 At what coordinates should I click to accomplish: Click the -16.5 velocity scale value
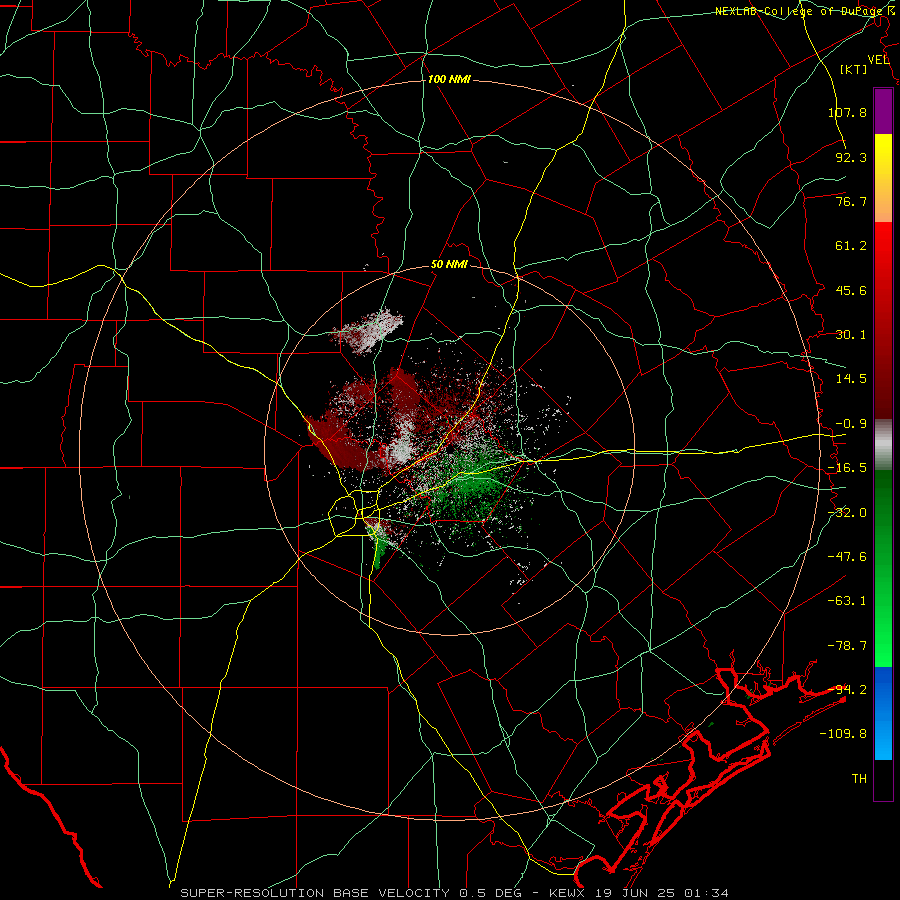tap(847, 468)
